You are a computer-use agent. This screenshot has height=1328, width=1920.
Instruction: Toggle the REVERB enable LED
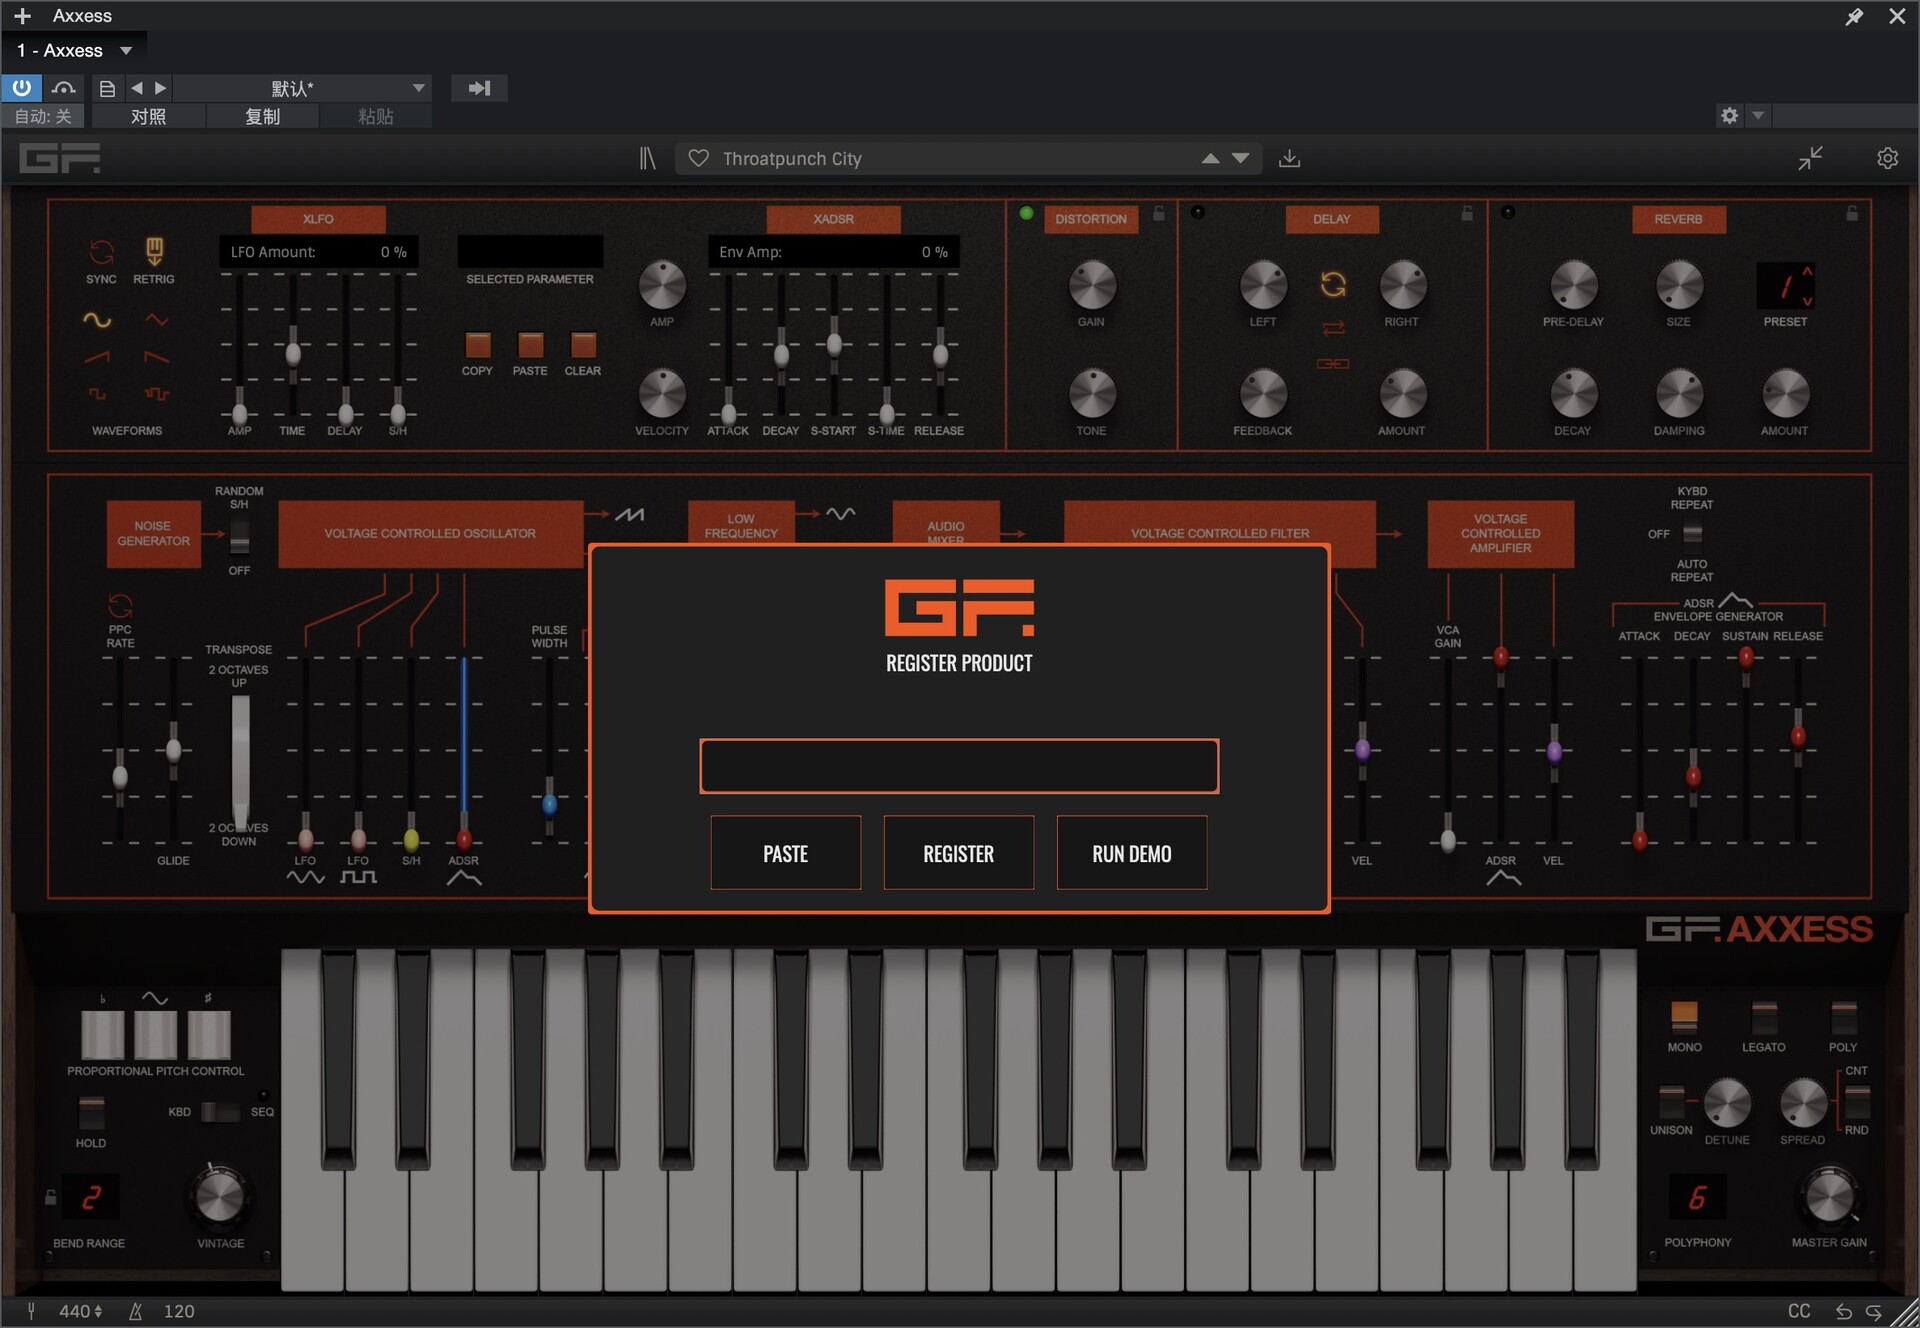pyautogui.click(x=1508, y=212)
